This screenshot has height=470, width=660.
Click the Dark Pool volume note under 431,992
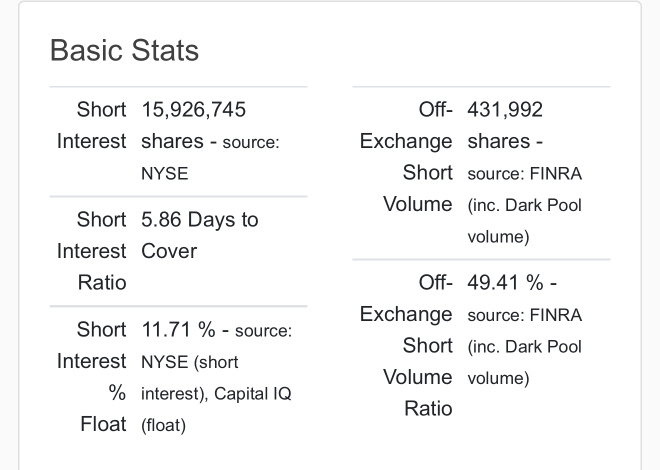[x=524, y=221]
